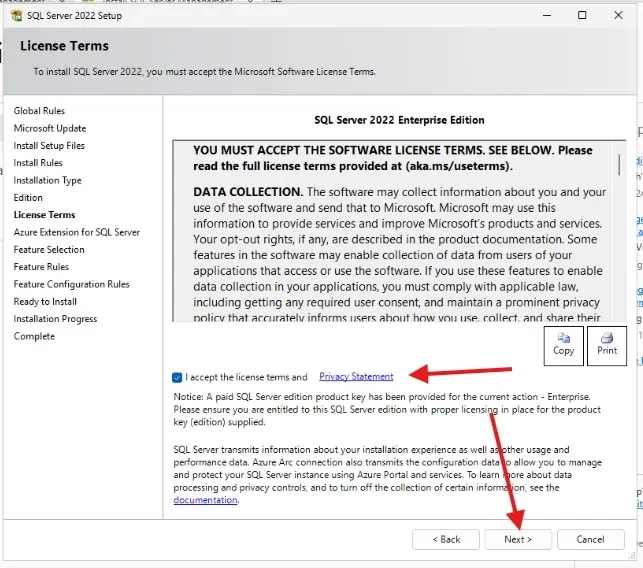
Task: Click the Copy license terms button
Action: pyautogui.click(x=563, y=346)
